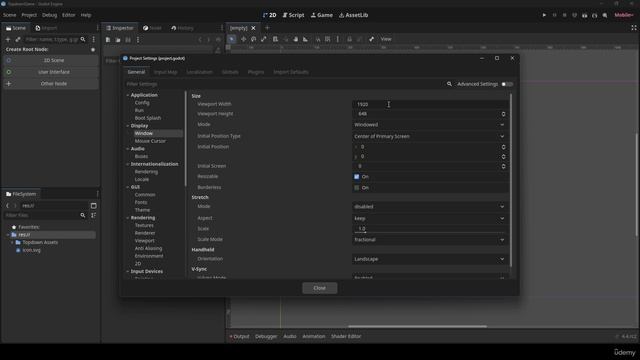Toggle the Resizable checkbox

tap(357, 177)
